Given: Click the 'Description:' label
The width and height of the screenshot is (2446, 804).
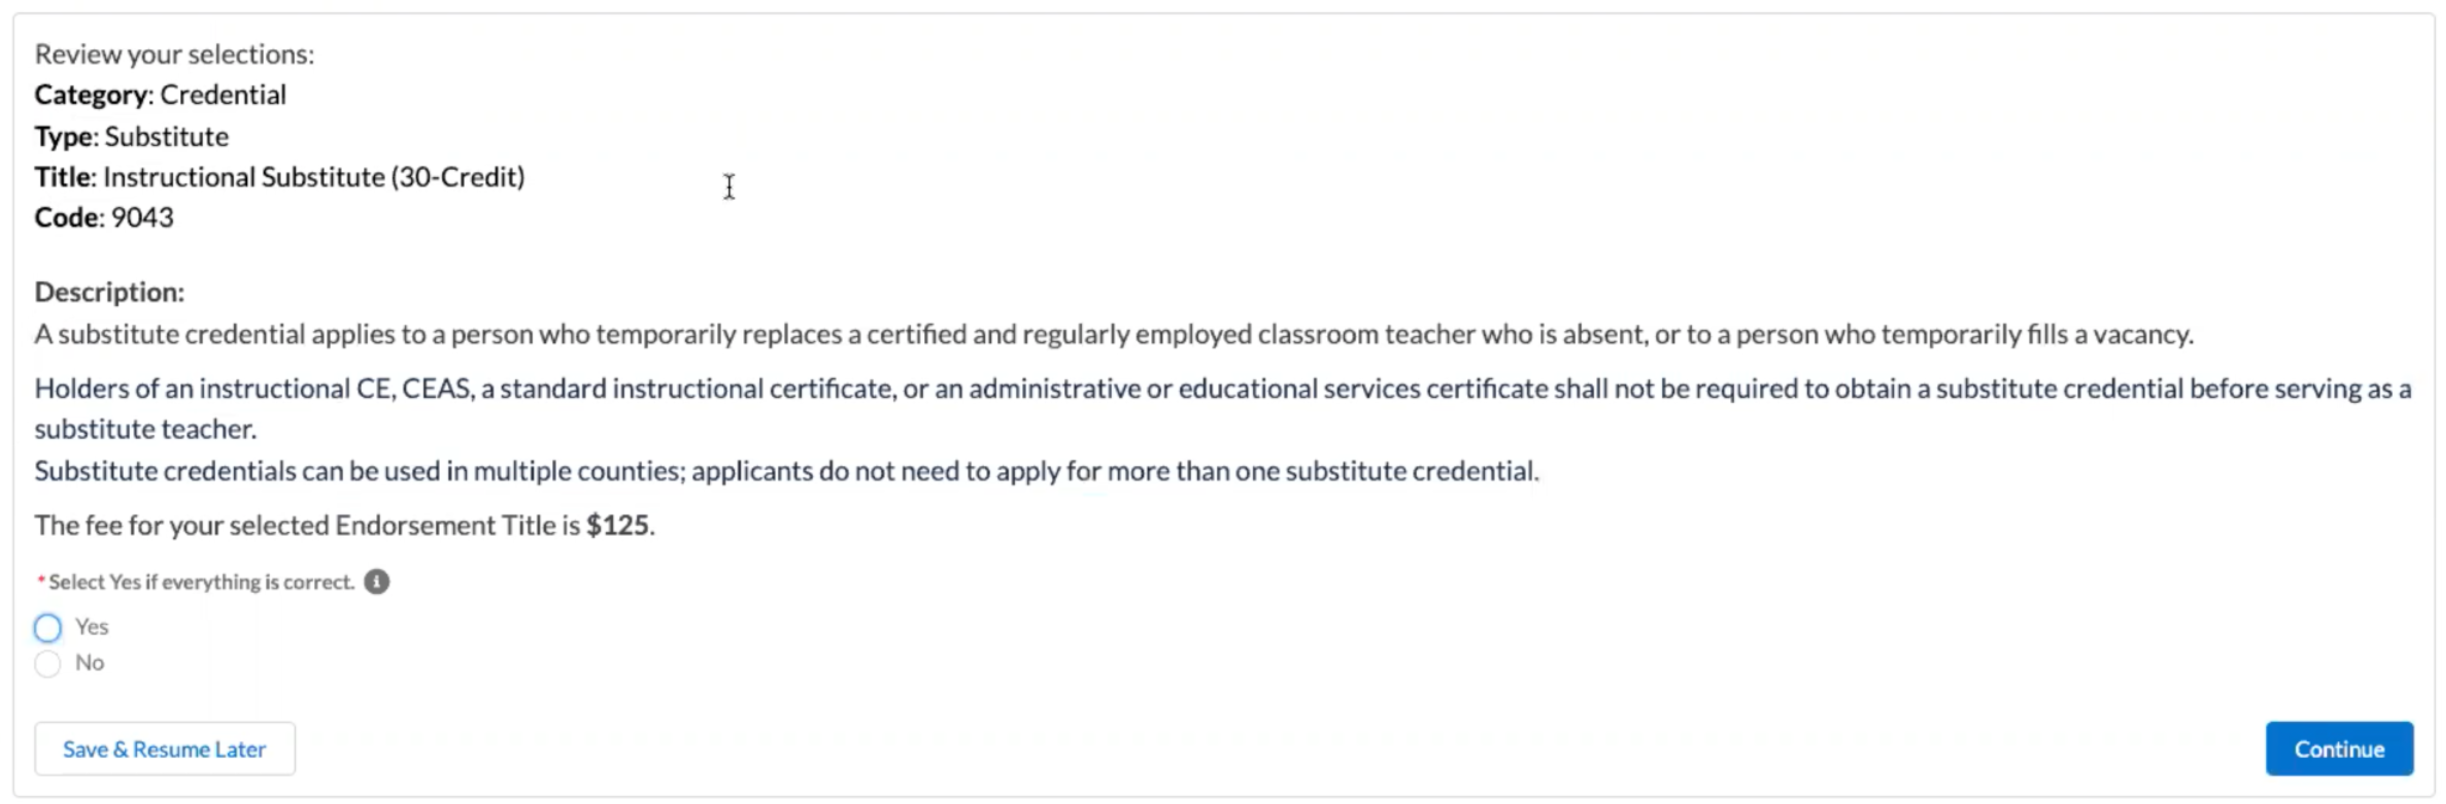Looking at the screenshot, I should [x=109, y=292].
